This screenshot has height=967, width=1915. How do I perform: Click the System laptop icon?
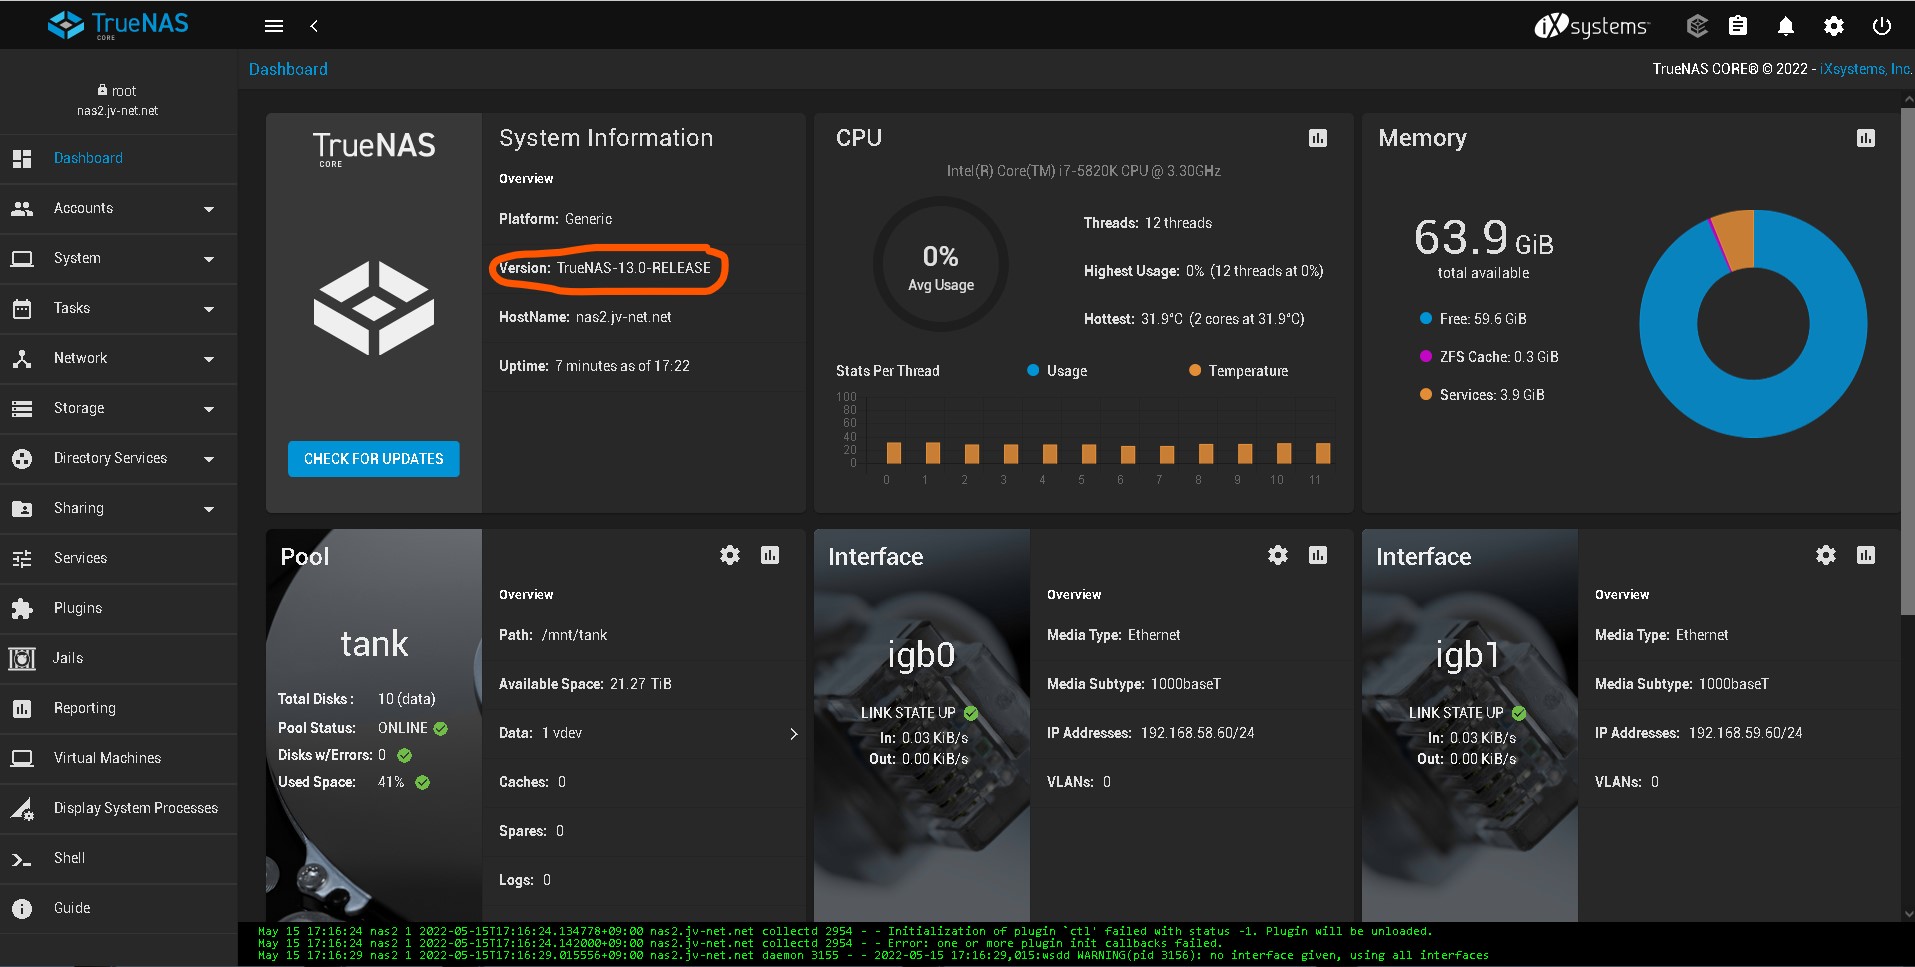(x=22, y=258)
